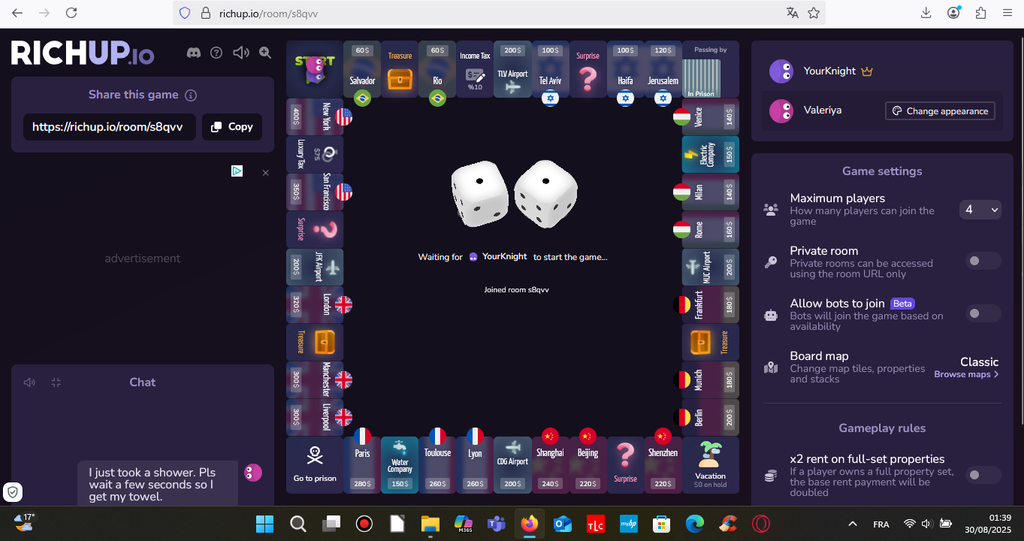Copy the room share link

[231, 127]
